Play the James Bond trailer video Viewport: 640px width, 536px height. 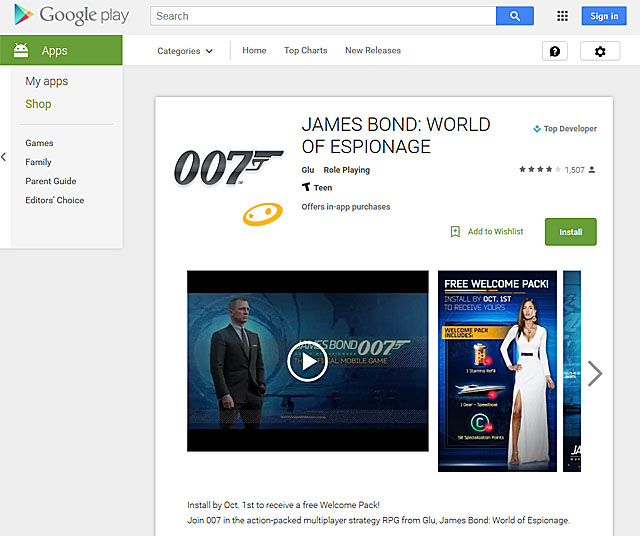point(307,361)
